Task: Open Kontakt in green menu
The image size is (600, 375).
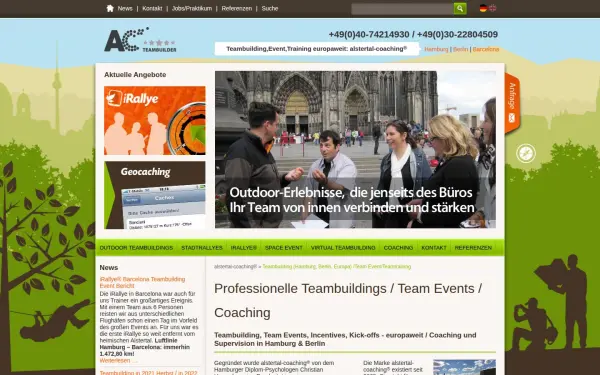Action: coord(434,248)
